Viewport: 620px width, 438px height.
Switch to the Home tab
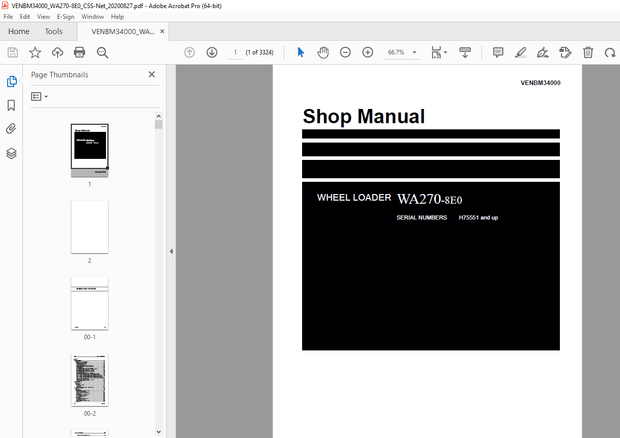pyautogui.click(x=19, y=31)
